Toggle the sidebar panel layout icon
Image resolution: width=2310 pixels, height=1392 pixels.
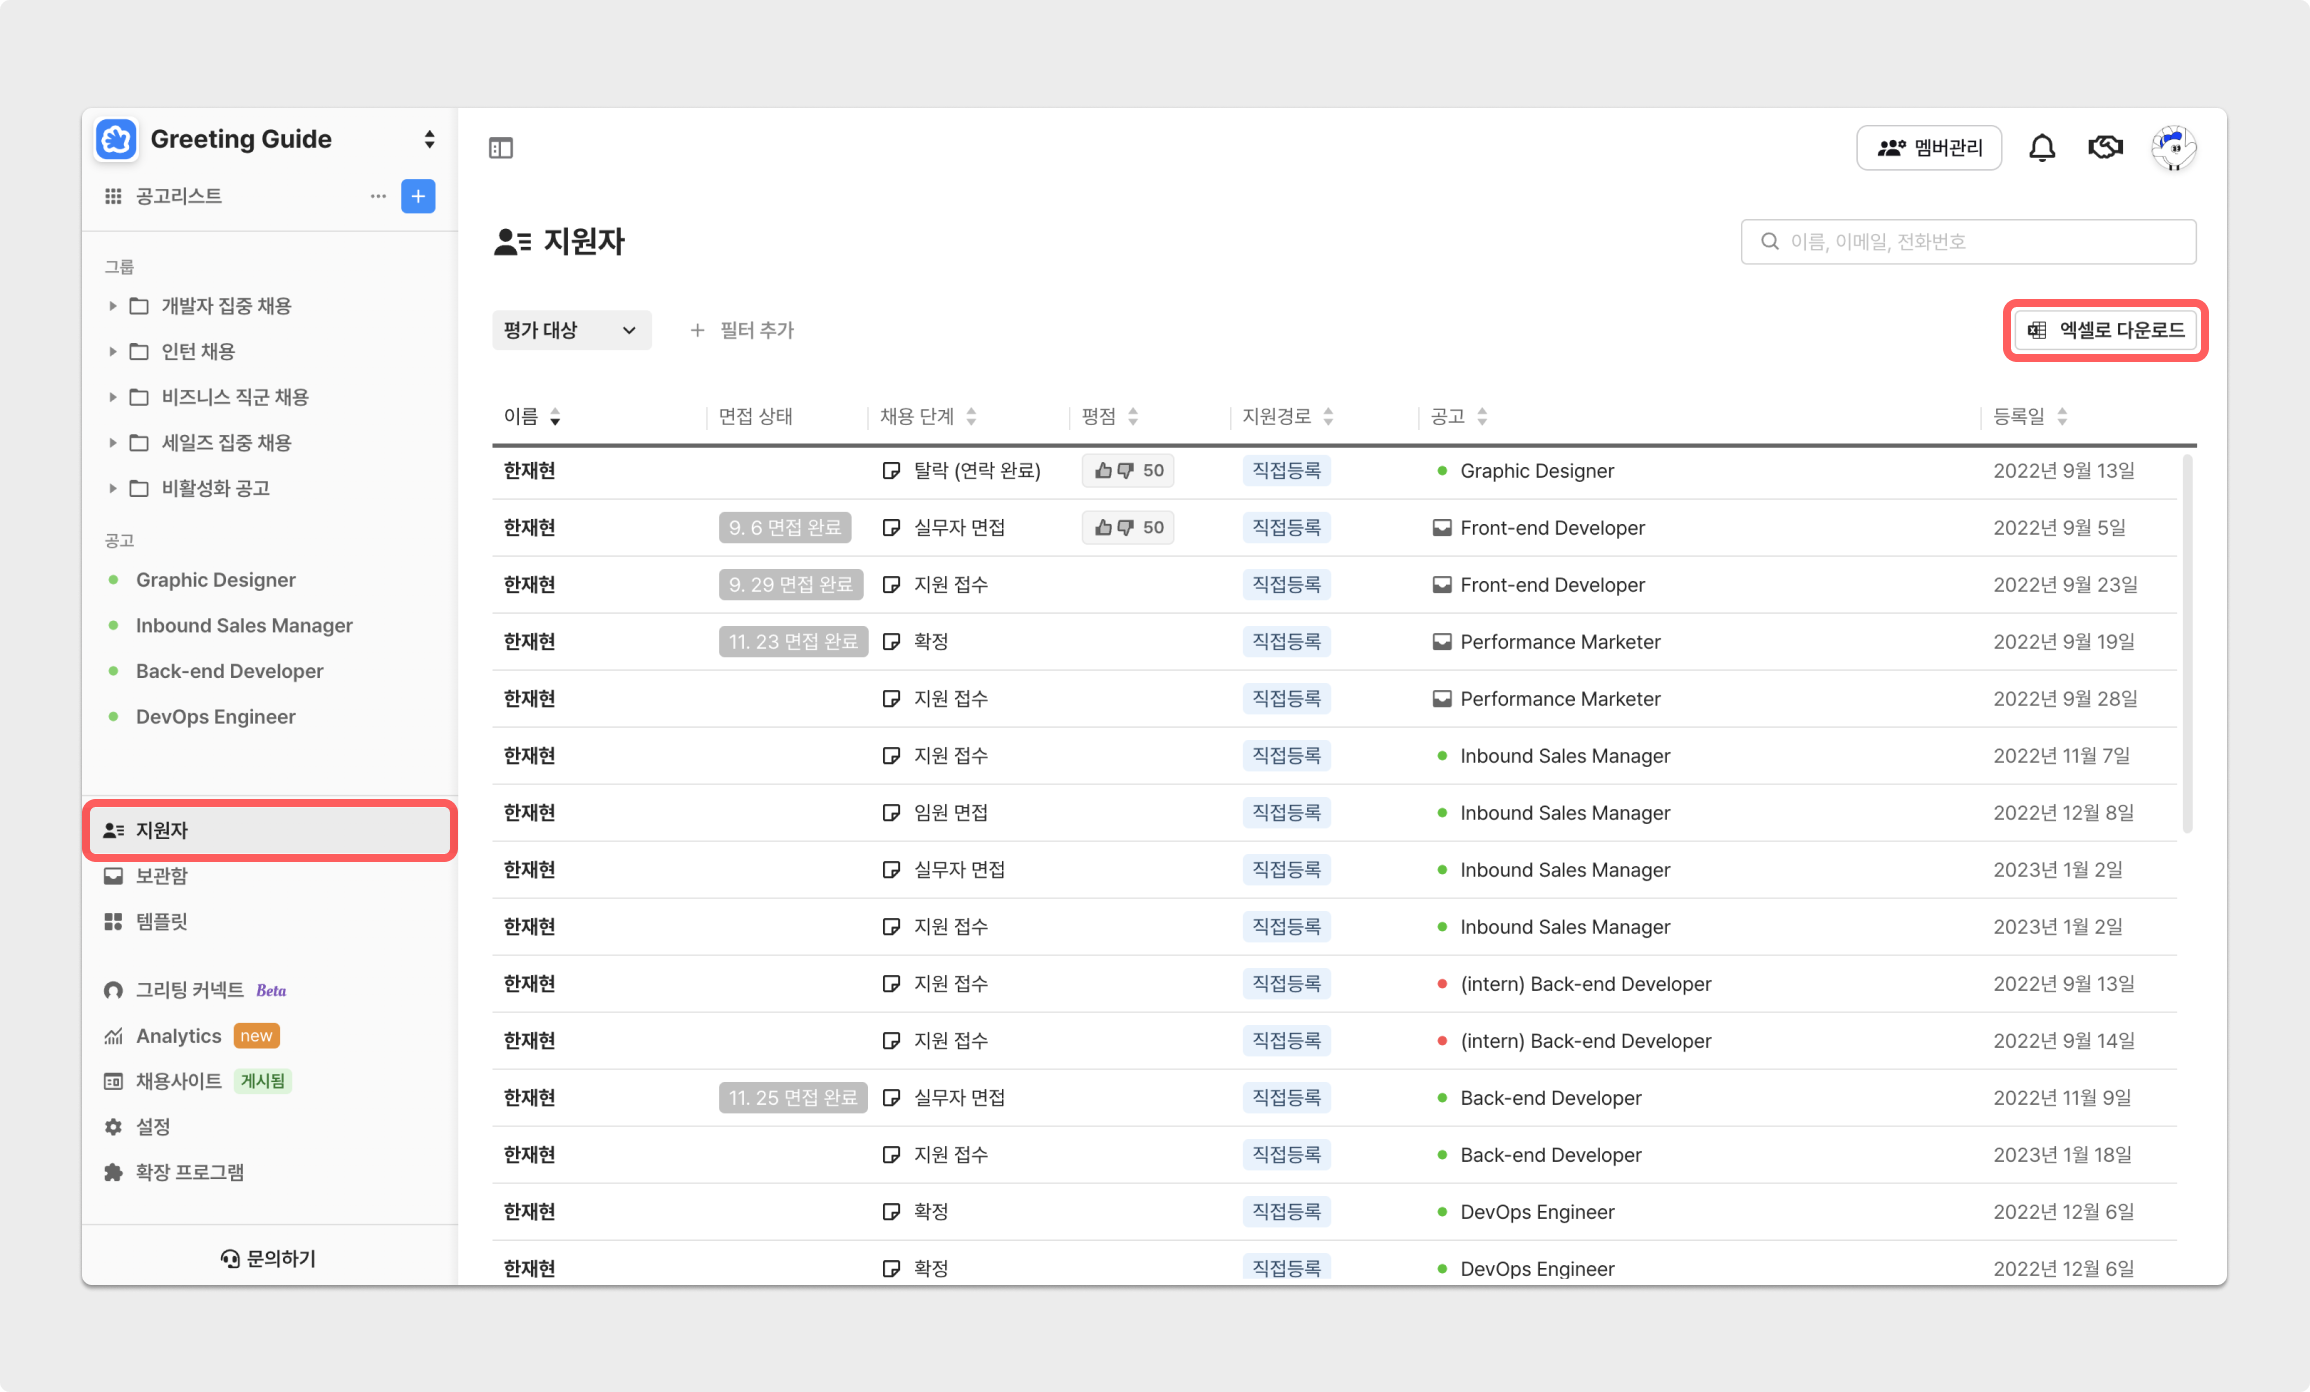(x=501, y=148)
